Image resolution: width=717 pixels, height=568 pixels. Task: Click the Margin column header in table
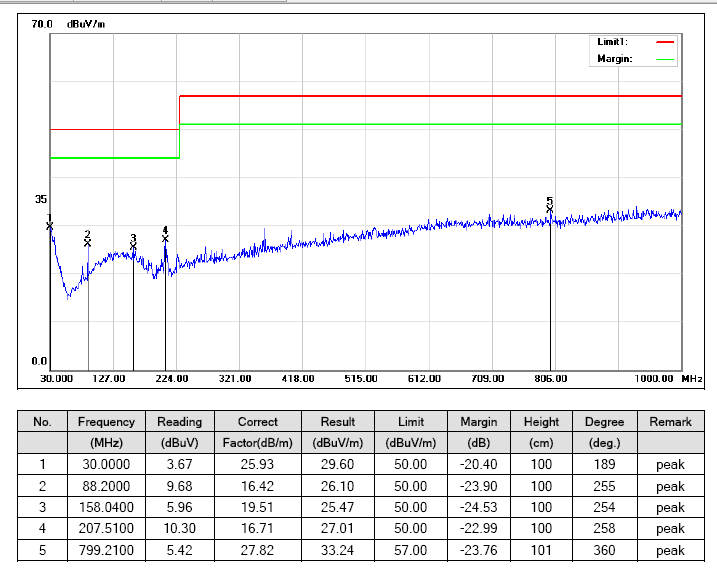(478, 422)
